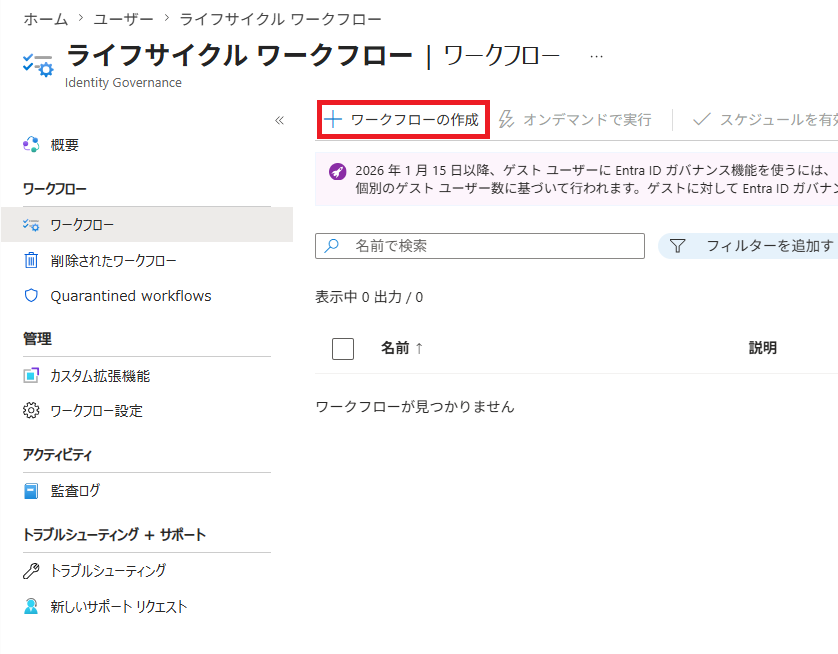Screen dimensions: 838x654
Task: Click the shield icon for Quarantined workflows
Action: pyautogui.click(x=31, y=295)
